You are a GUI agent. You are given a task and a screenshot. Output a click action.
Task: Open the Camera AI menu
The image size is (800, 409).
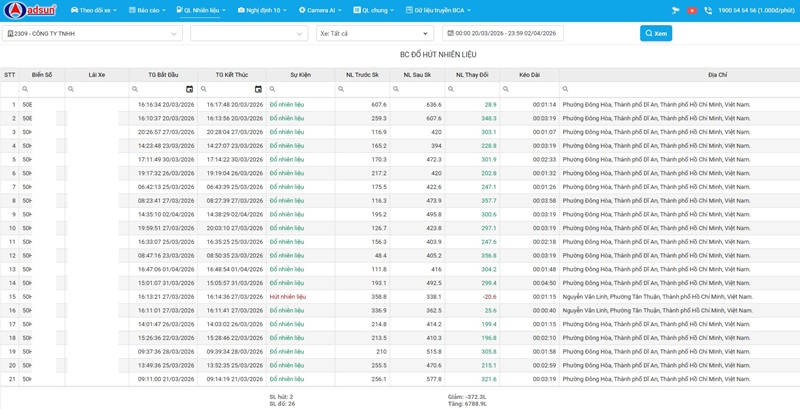click(x=319, y=10)
